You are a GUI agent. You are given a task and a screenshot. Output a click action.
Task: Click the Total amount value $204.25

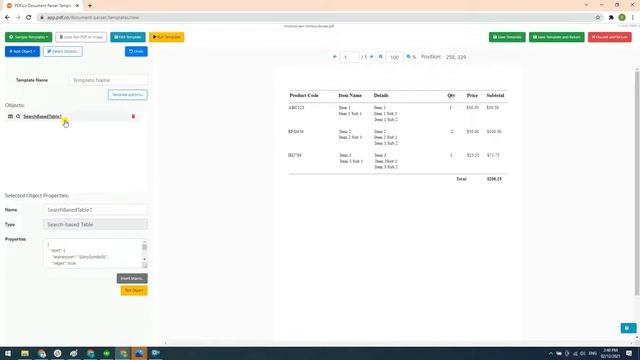pos(494,179)
